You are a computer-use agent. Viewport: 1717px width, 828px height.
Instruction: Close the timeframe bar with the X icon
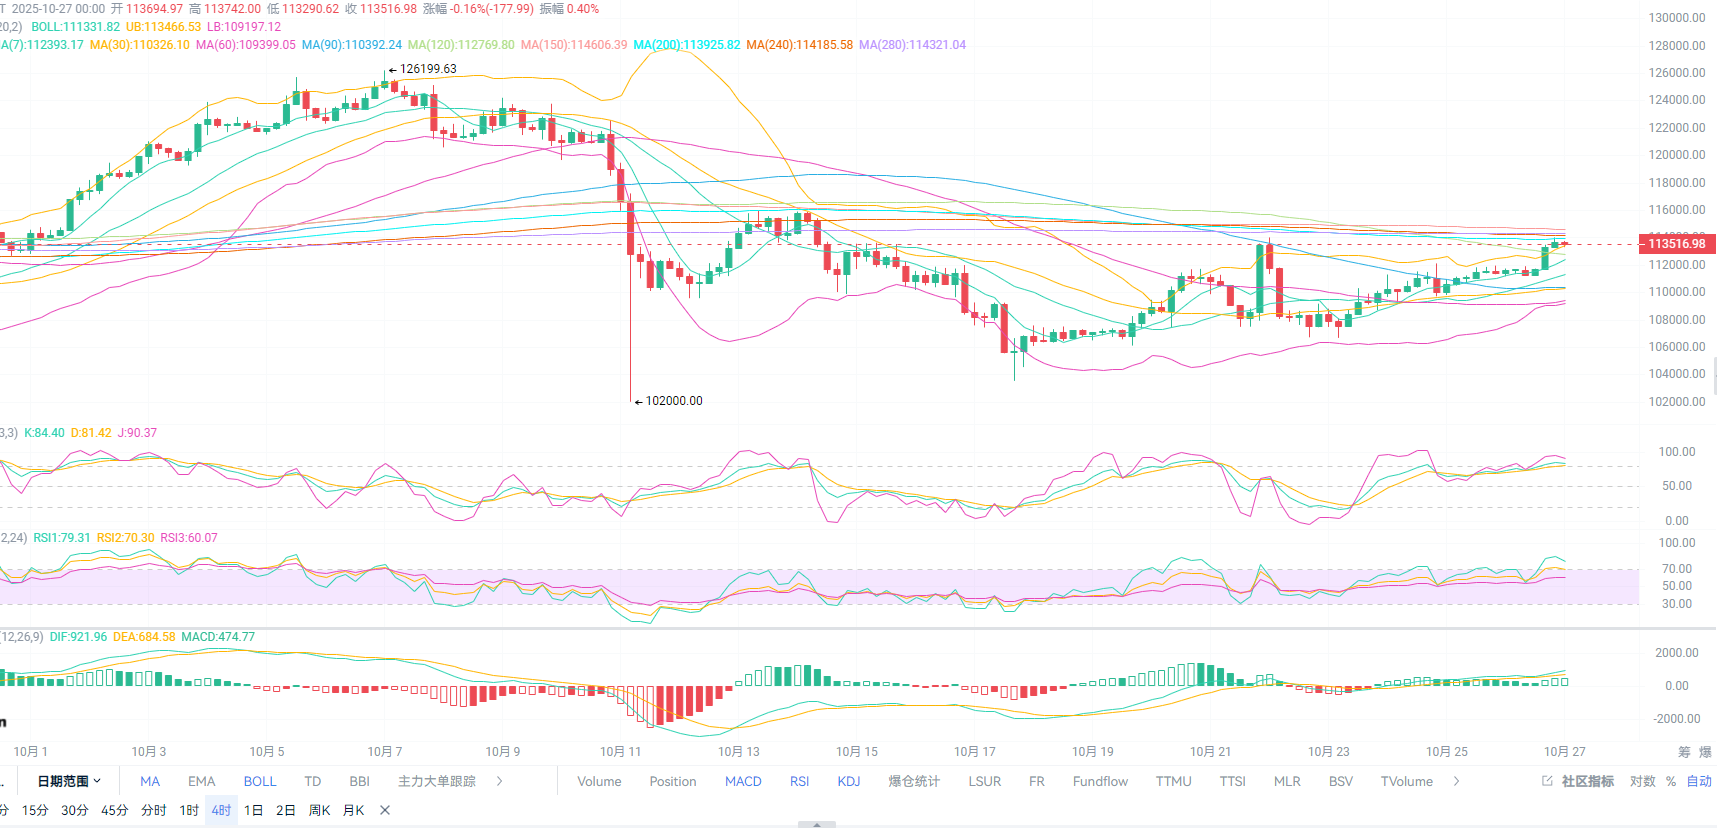click(385, 810)
